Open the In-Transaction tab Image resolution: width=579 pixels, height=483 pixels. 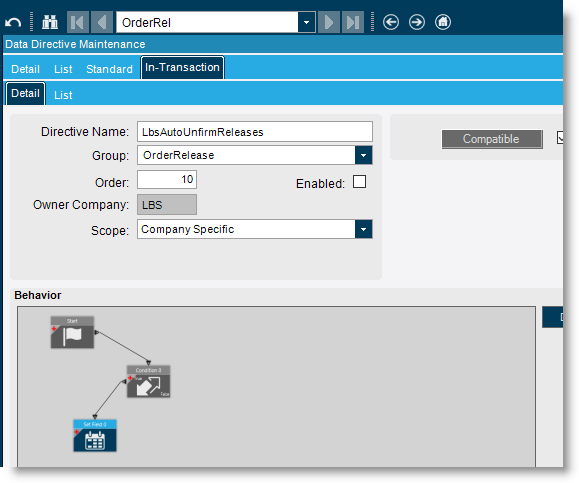(182, 68)
